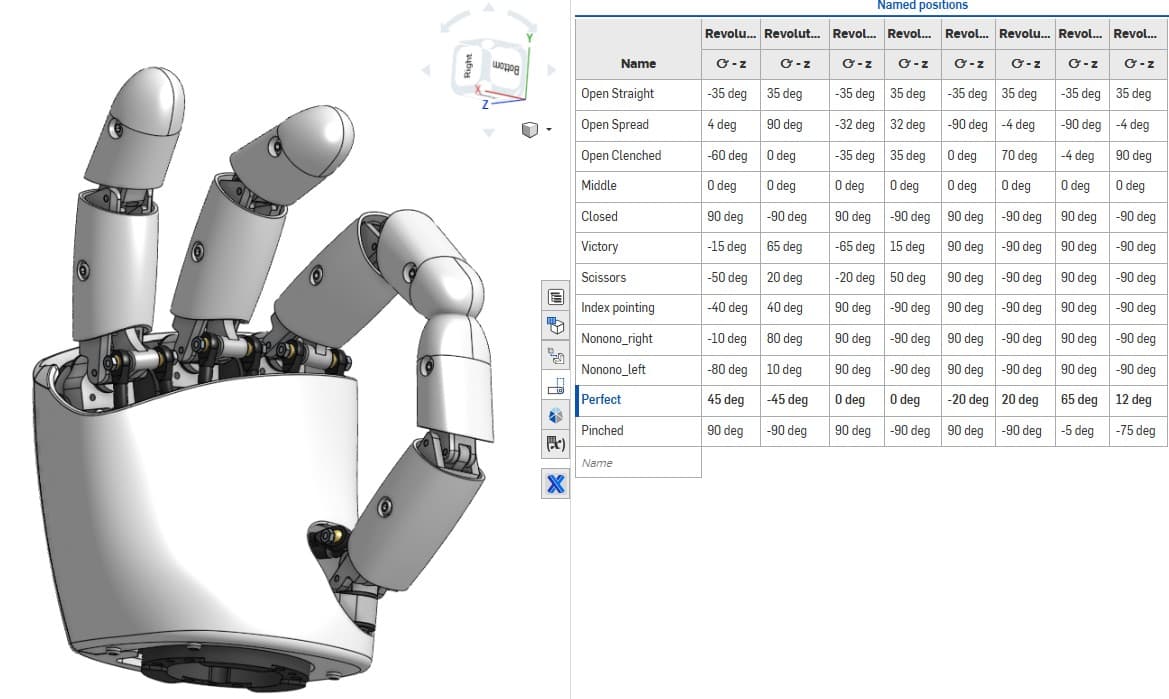Open the appearances sphere icon panel
The height and width of the screenshot is (699, 1169).
tap(555, 415)
